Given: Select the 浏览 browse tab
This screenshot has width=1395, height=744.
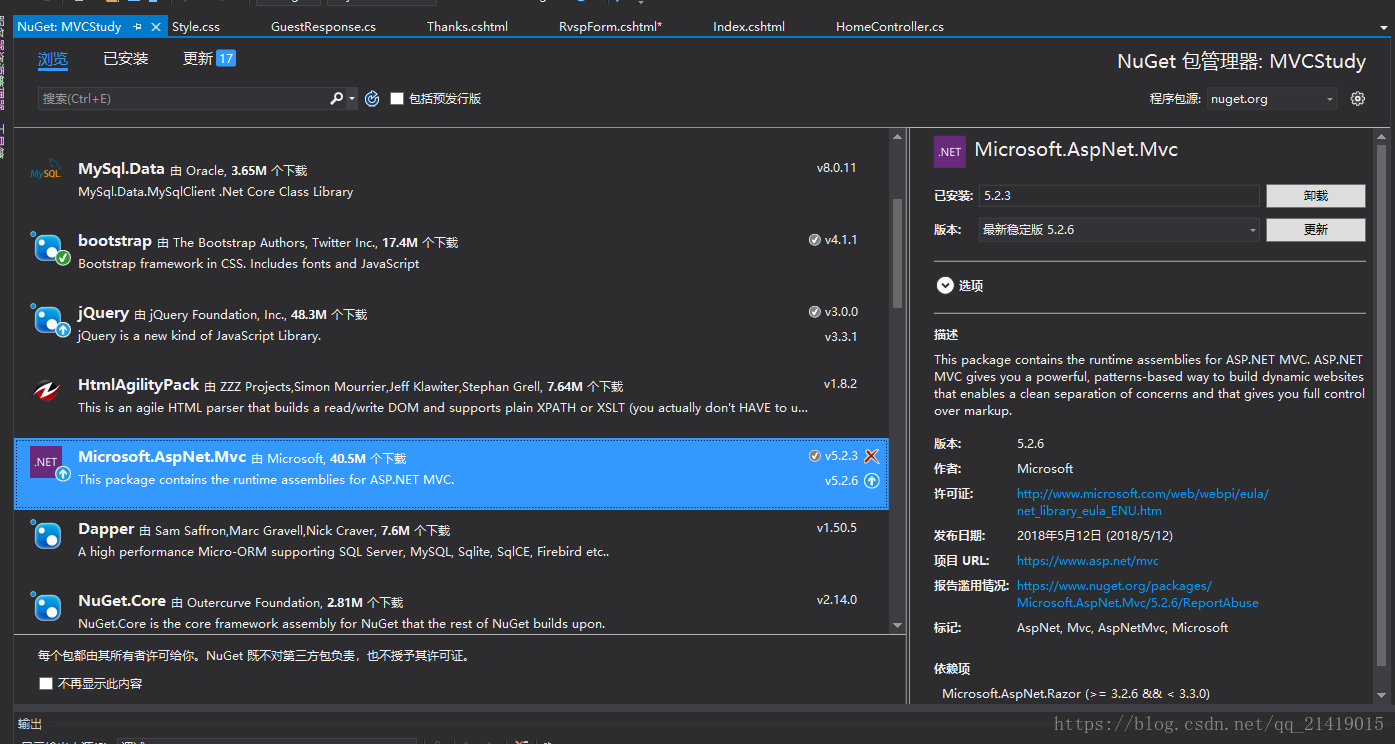Looking at the screenshot, I should click(53, 59).
